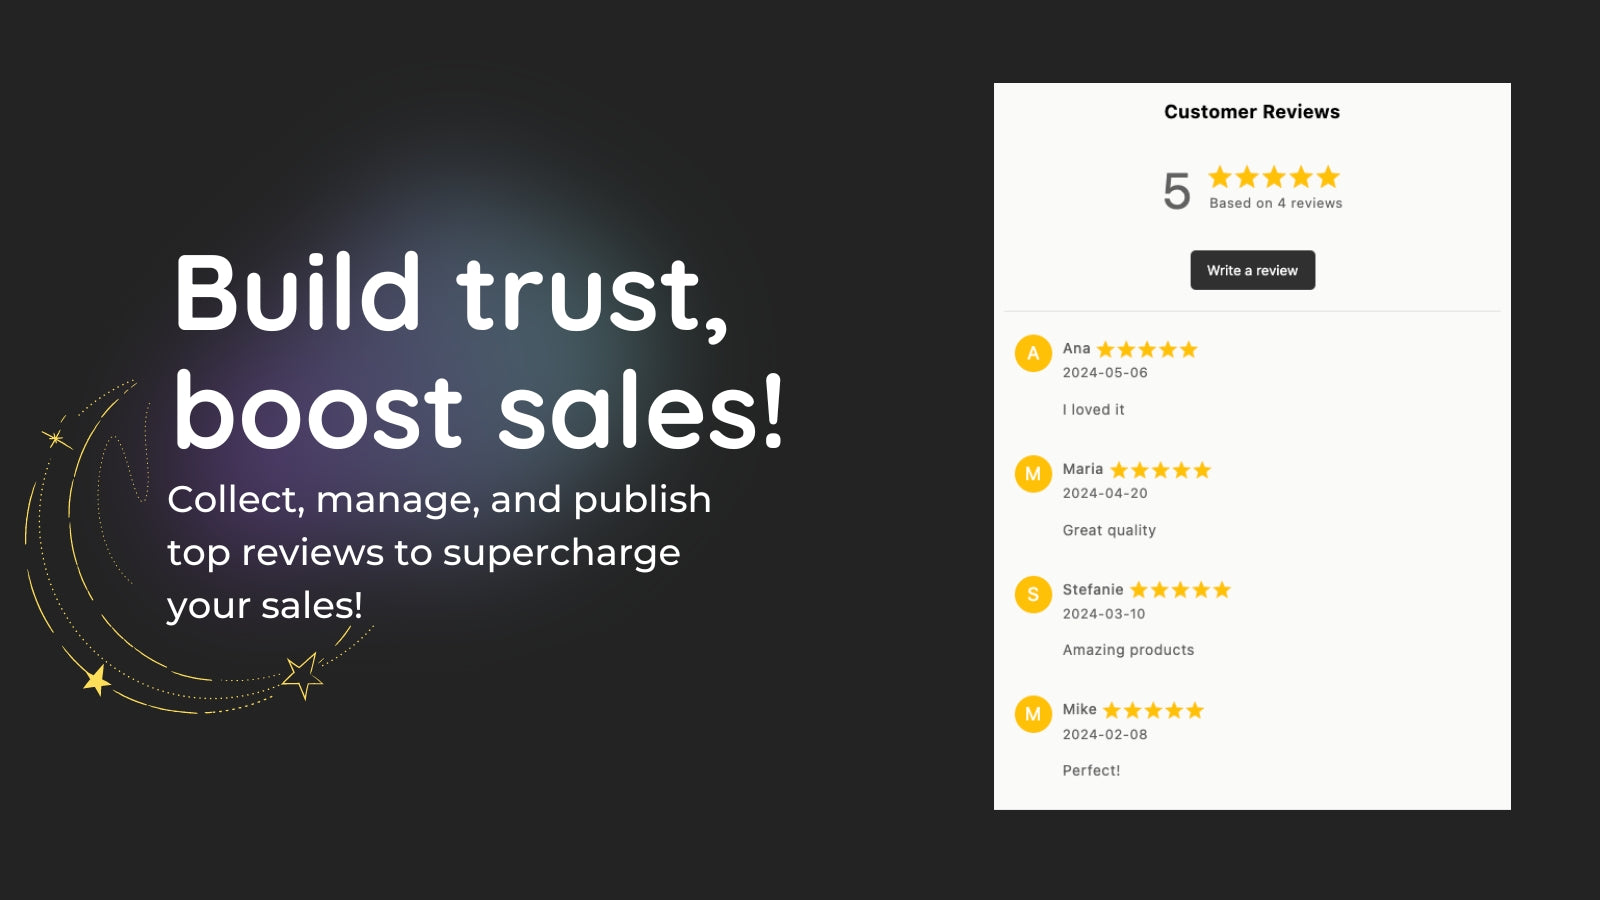Click Mike's circular avatar icon
The image size is (1600, 900).
(x=1033, y=715)
